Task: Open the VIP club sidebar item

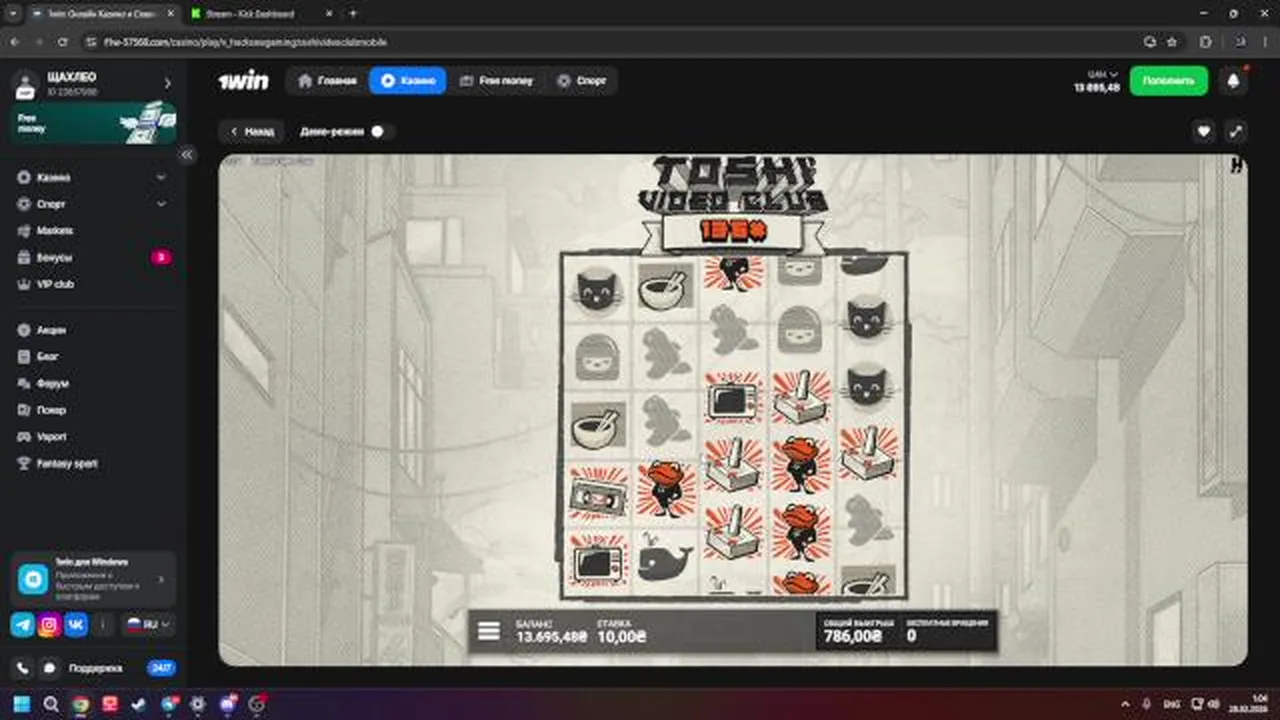Action: pos(94,284)
